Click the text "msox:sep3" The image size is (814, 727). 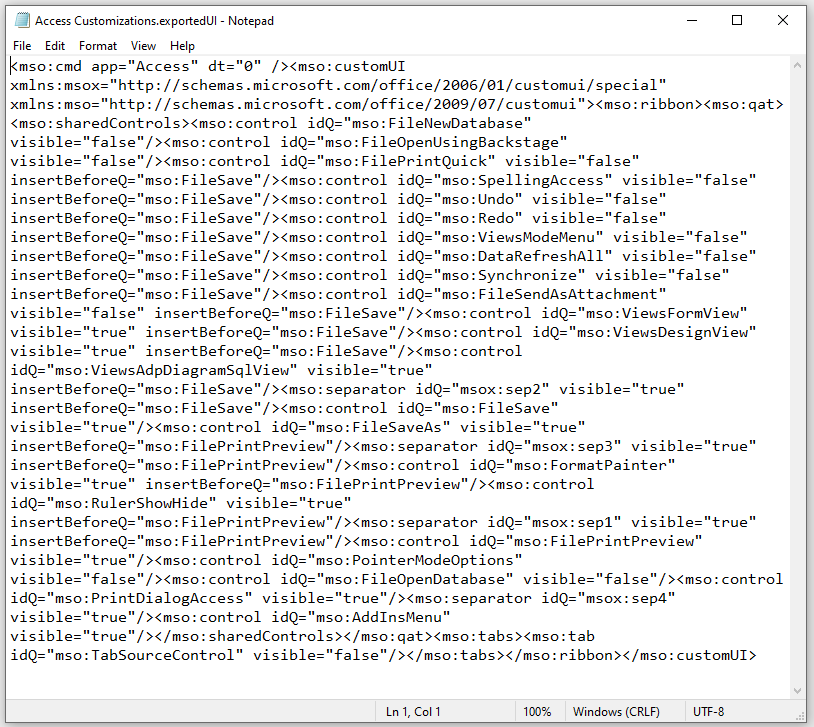[x=572, y=446]
